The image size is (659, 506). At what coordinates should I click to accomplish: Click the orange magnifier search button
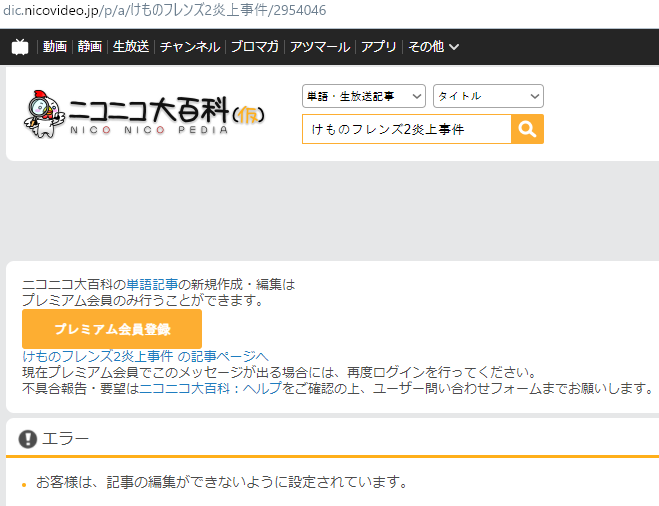click(527, 129)
